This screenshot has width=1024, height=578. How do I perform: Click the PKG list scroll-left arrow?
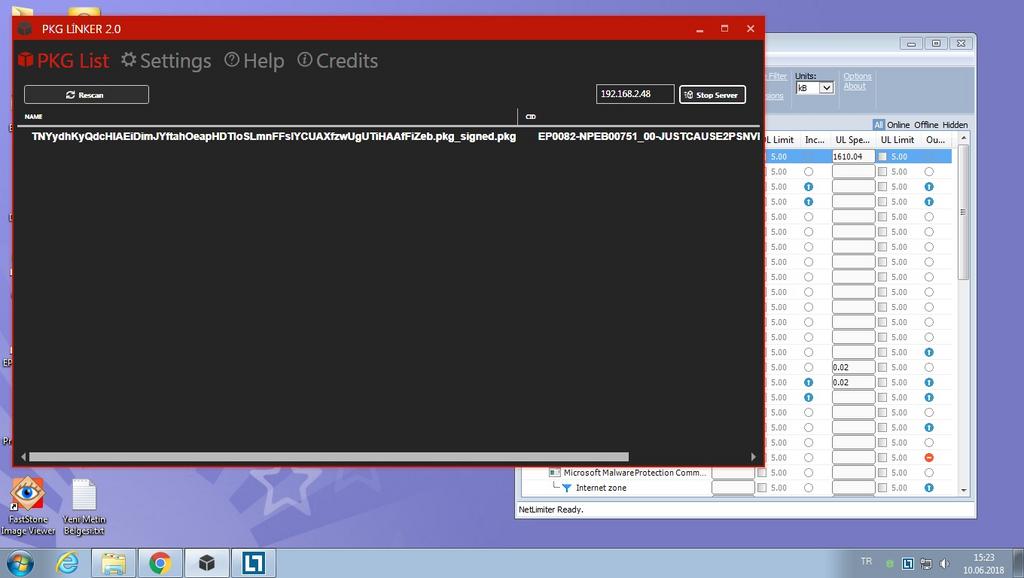pos(24,457)
